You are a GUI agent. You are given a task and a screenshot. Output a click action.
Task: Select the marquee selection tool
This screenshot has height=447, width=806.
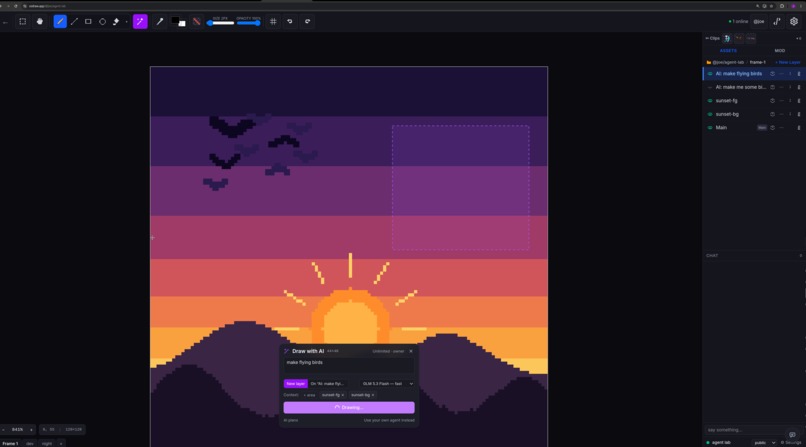tap(23, 22)
